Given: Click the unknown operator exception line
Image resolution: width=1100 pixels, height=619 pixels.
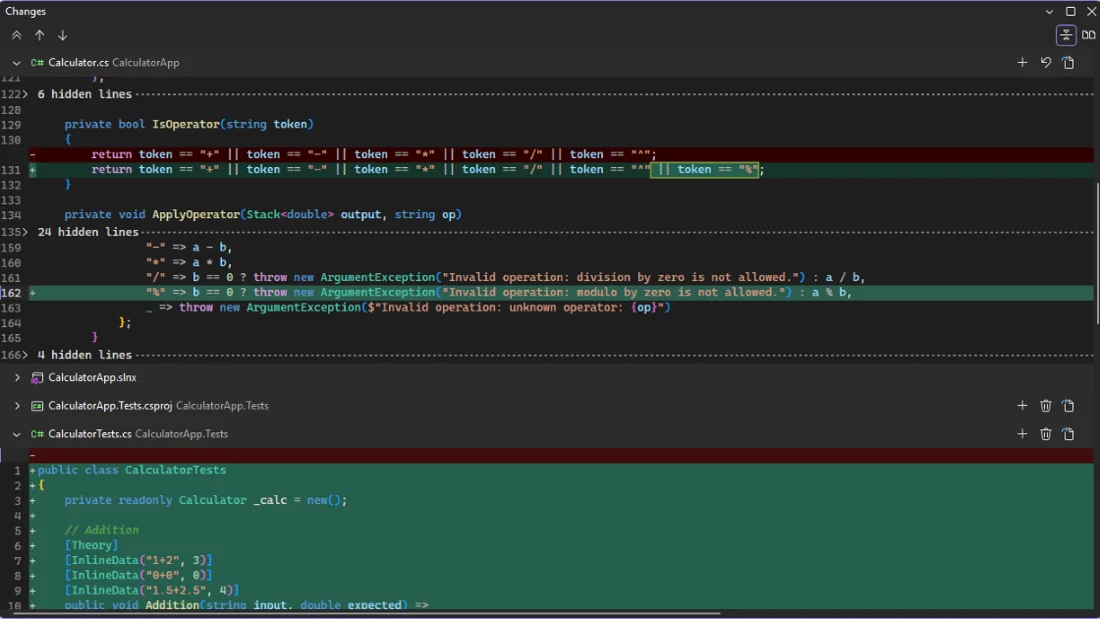Looking at the screenshot, I should (x=408, y=307).
